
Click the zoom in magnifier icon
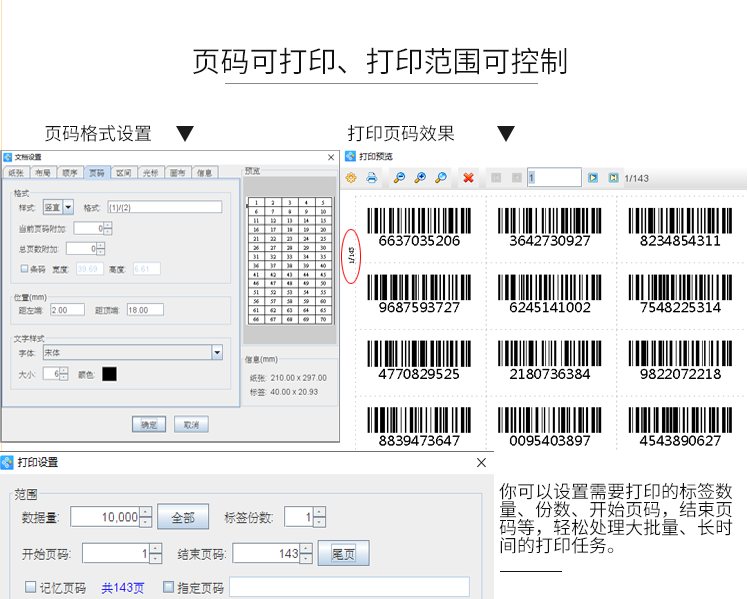[420, 178]
